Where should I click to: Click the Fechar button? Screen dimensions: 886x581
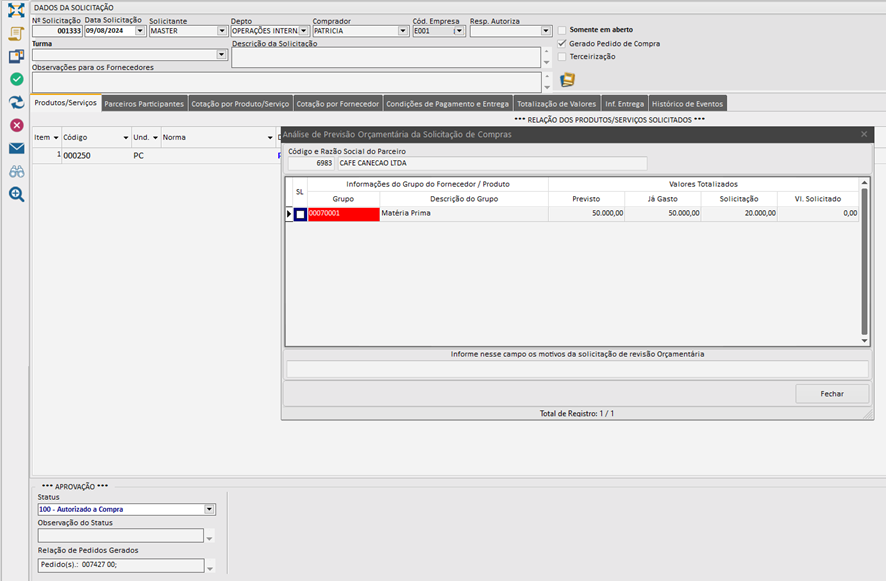coord(832,393)
